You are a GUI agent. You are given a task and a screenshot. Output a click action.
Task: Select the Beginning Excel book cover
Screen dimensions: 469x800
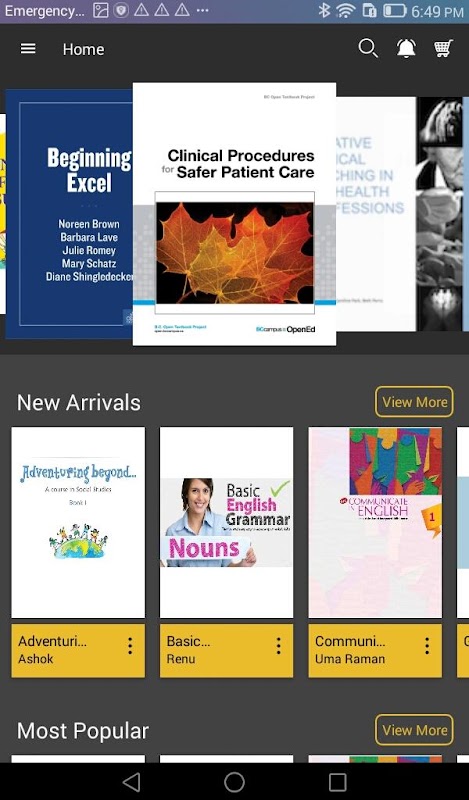coord(69,214)
